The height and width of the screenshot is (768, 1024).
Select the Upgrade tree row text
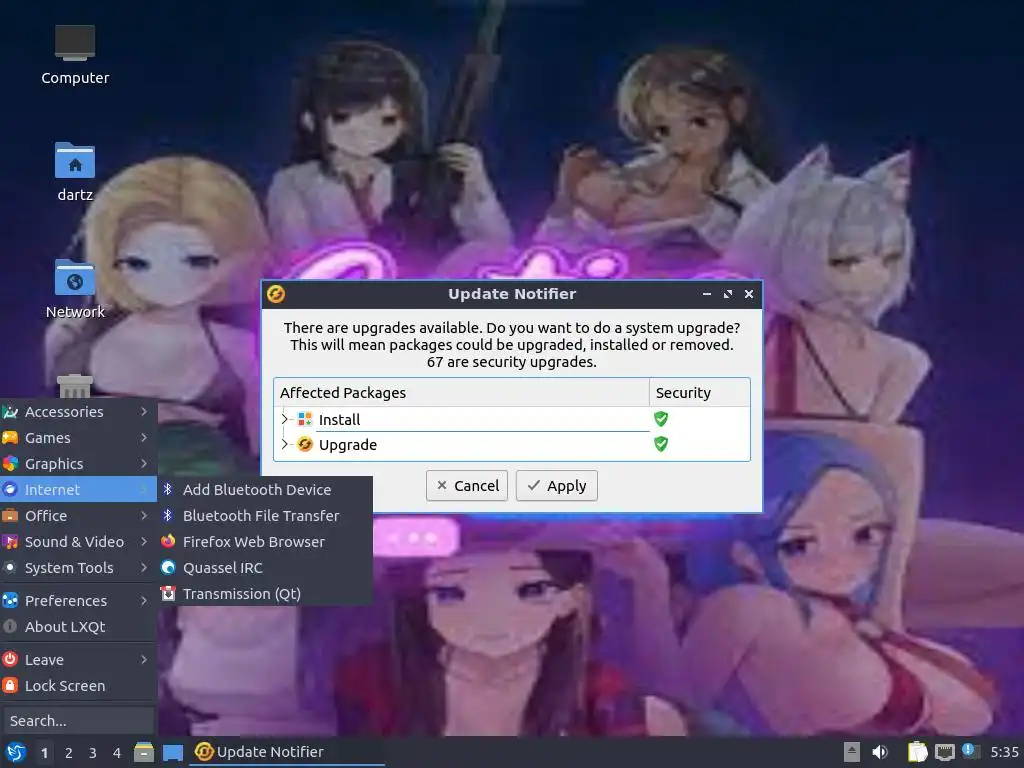(x=347, y=445)
